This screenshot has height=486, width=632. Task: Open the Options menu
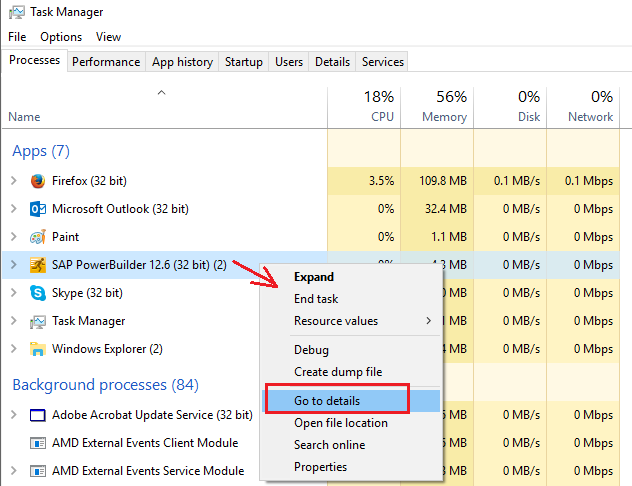tap(61, 37)
